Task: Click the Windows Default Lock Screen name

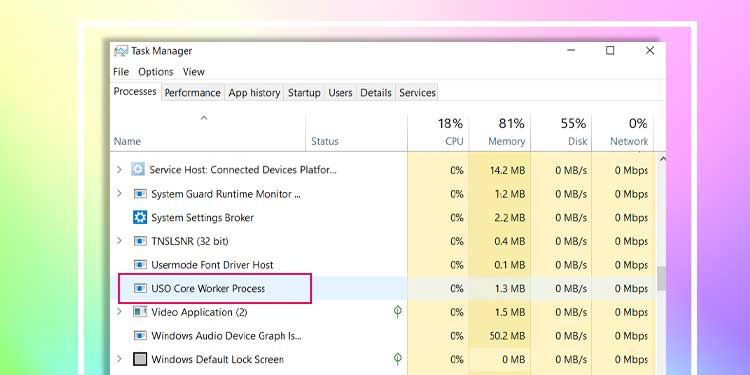Action: [x=217, y=359]
